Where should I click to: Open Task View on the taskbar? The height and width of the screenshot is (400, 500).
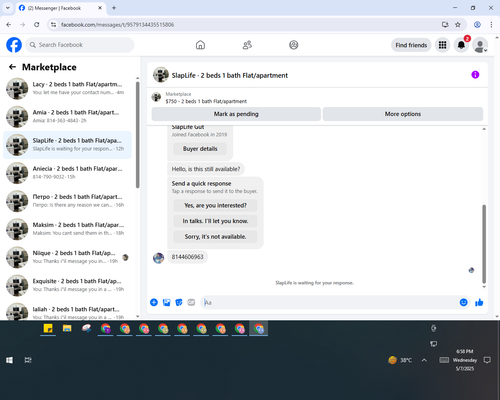click(28, 360)
